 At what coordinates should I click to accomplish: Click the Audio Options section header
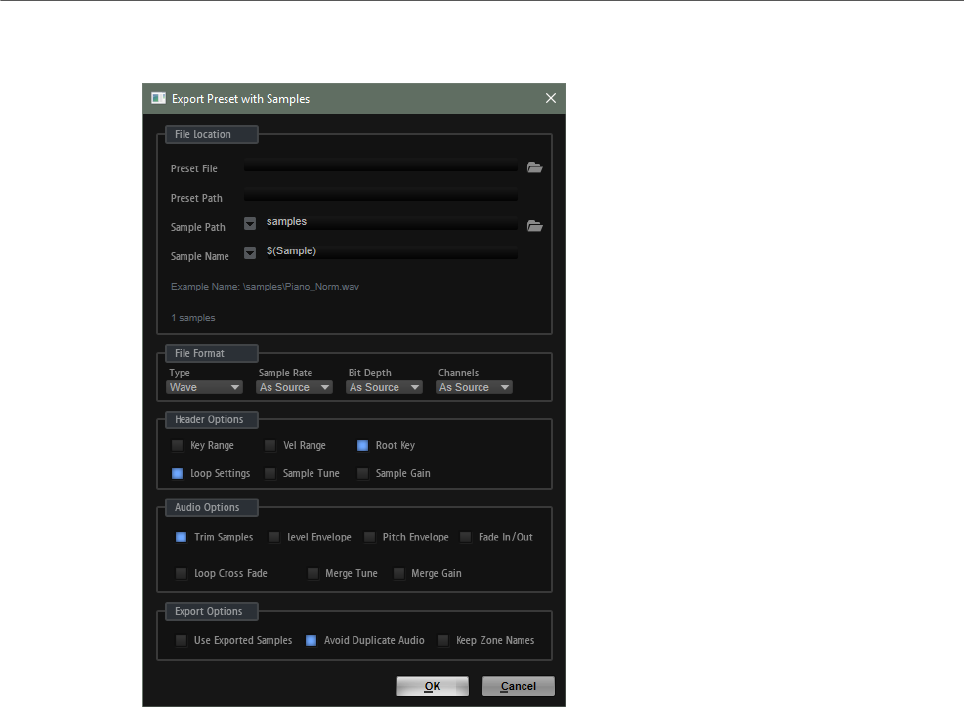(x=211, y=507)
